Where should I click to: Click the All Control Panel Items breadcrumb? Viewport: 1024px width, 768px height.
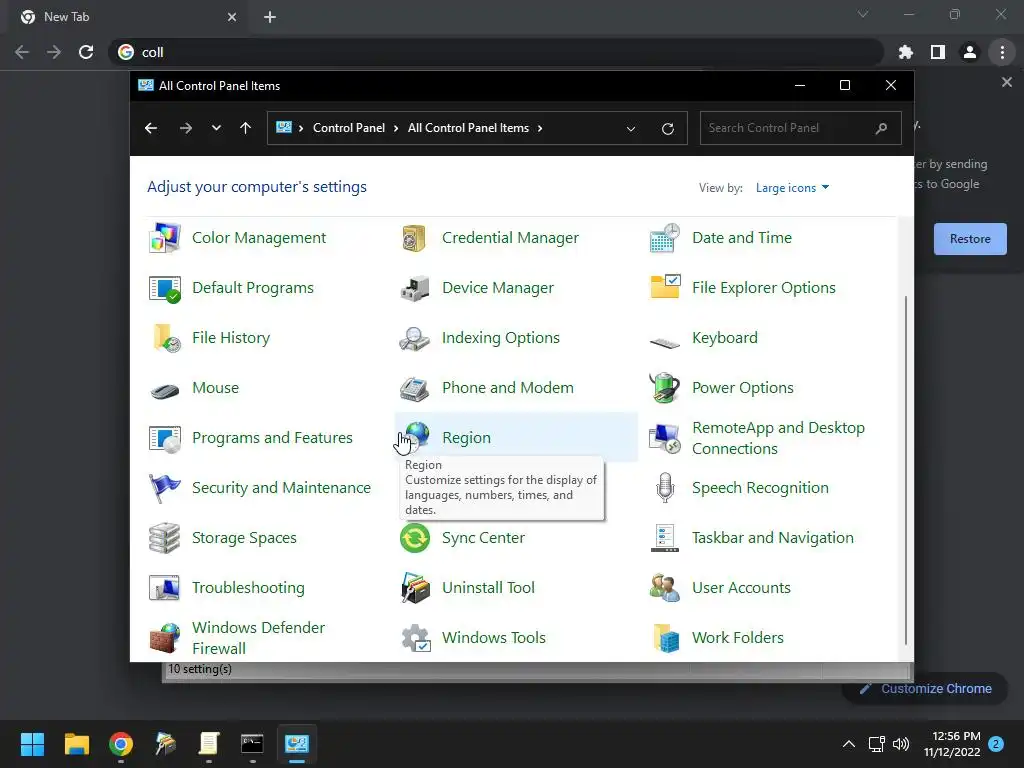click(x=468, y=128)
